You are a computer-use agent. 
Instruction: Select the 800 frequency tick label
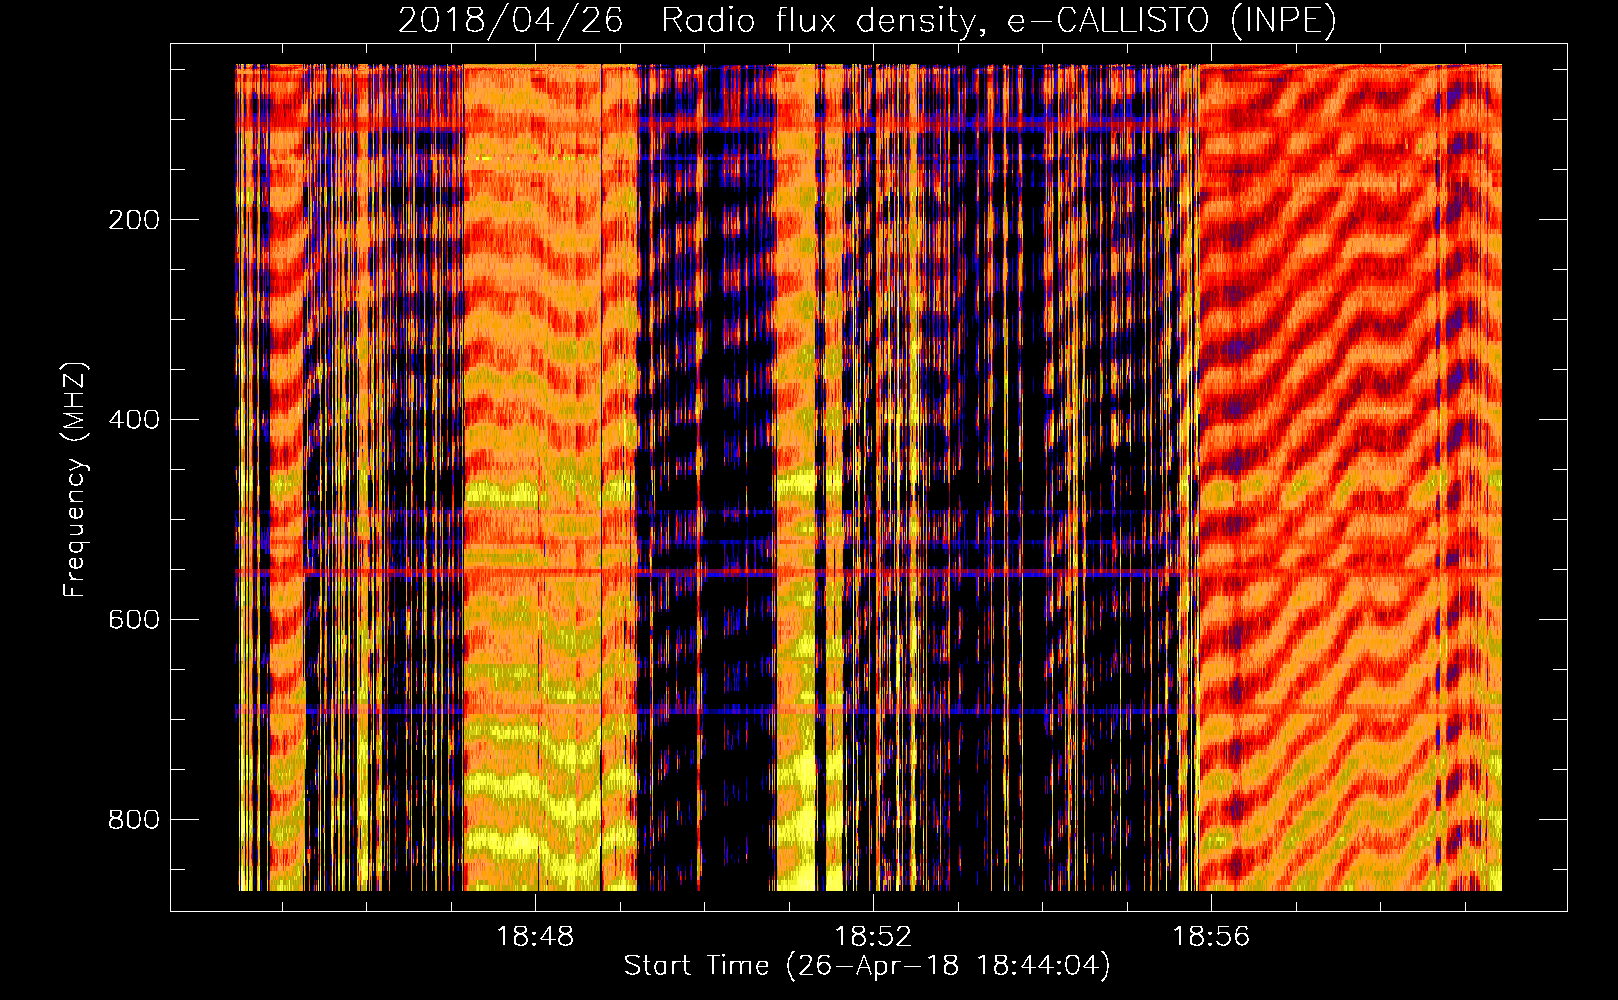134,820
